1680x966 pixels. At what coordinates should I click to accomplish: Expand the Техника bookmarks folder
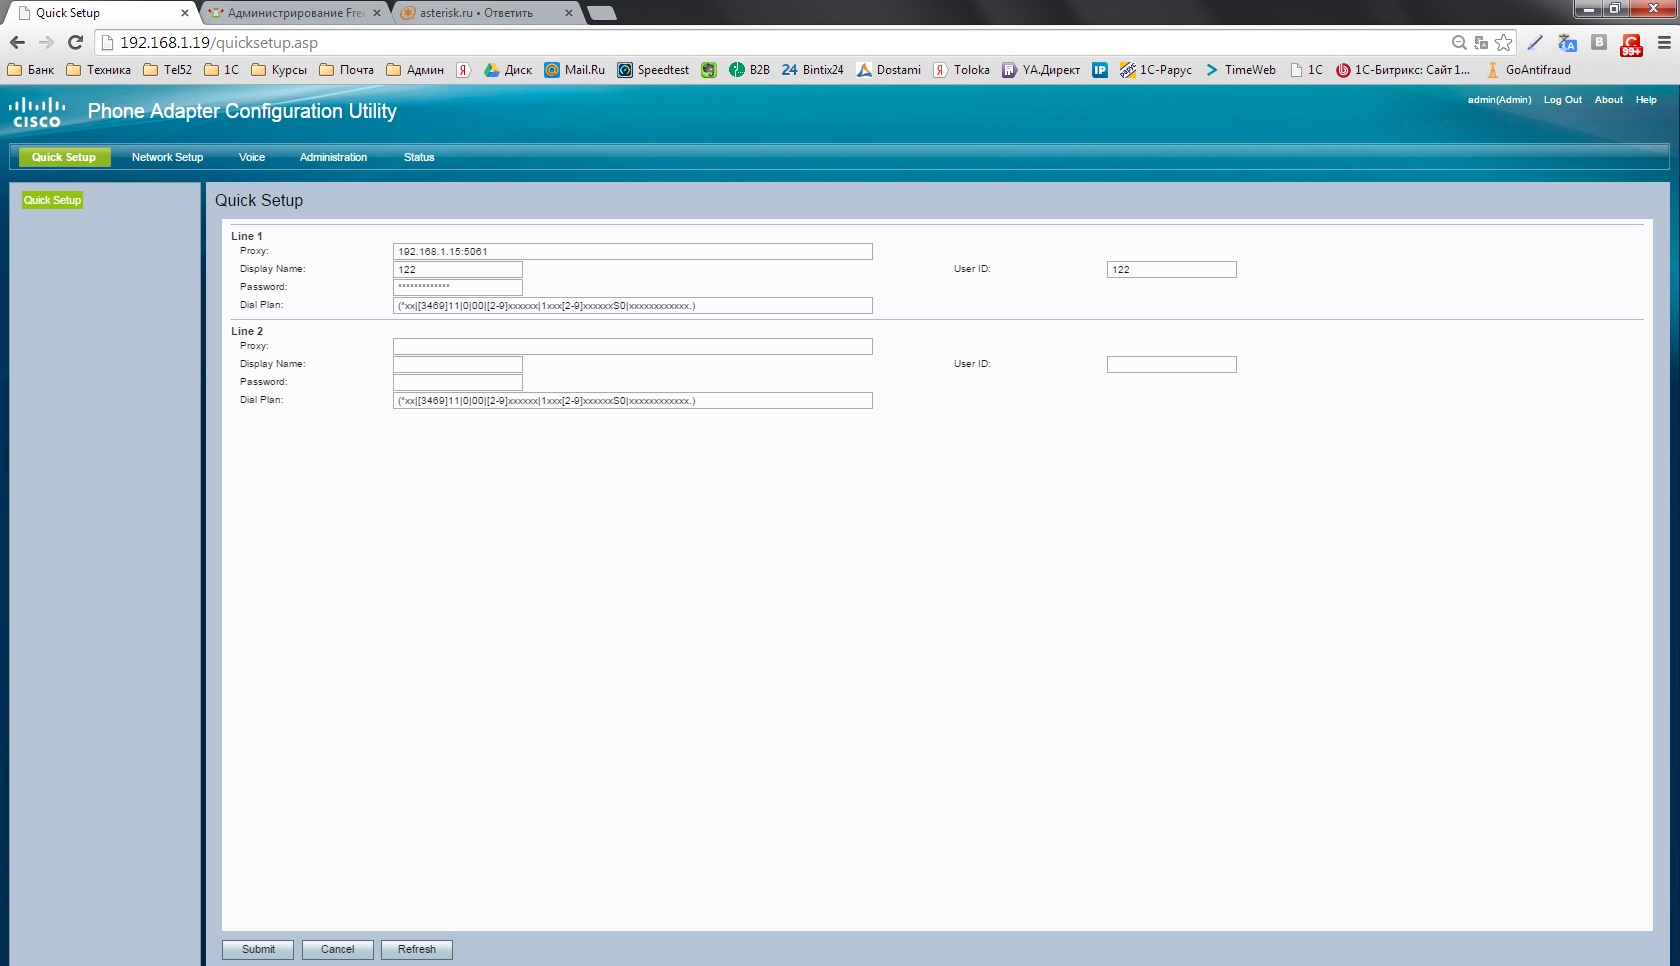(98, 70)
